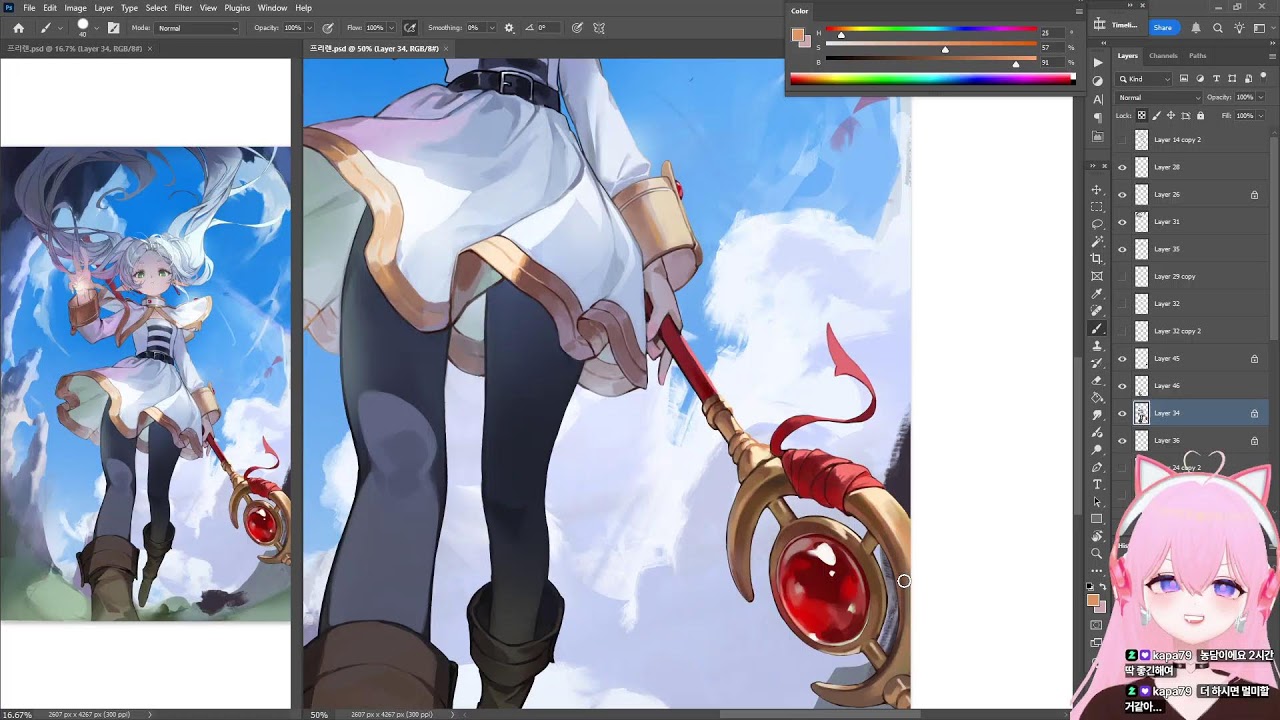Select the Move tool
The height and width of the screenshot is (720, 1280).
[x=1097, y=190]
